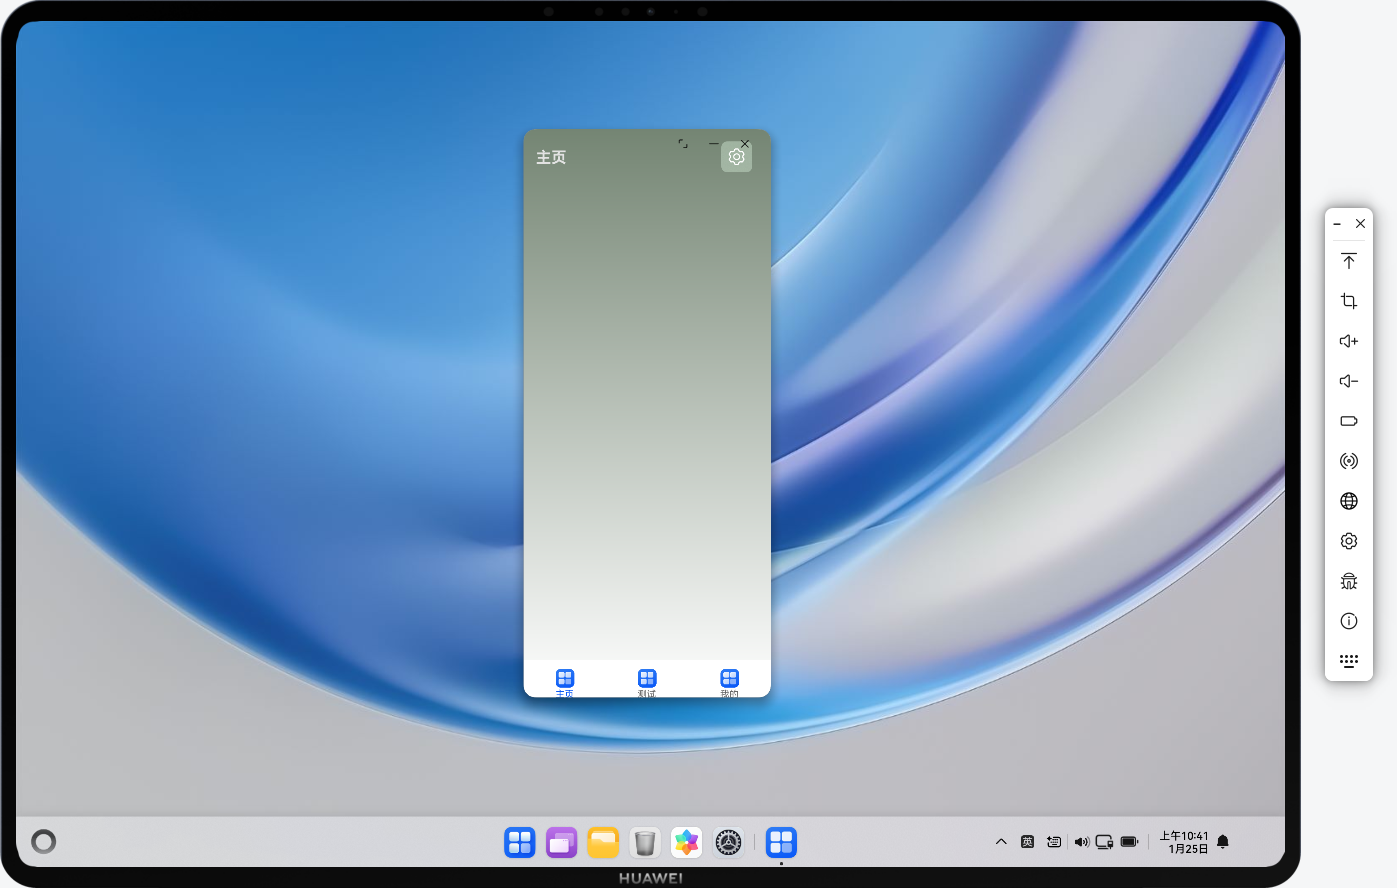Image resolution: width=1397 pixels, height=888 pixels.
Task: Click the broadcast signal icon in toolbar
Action: [x=1349, y=461]
